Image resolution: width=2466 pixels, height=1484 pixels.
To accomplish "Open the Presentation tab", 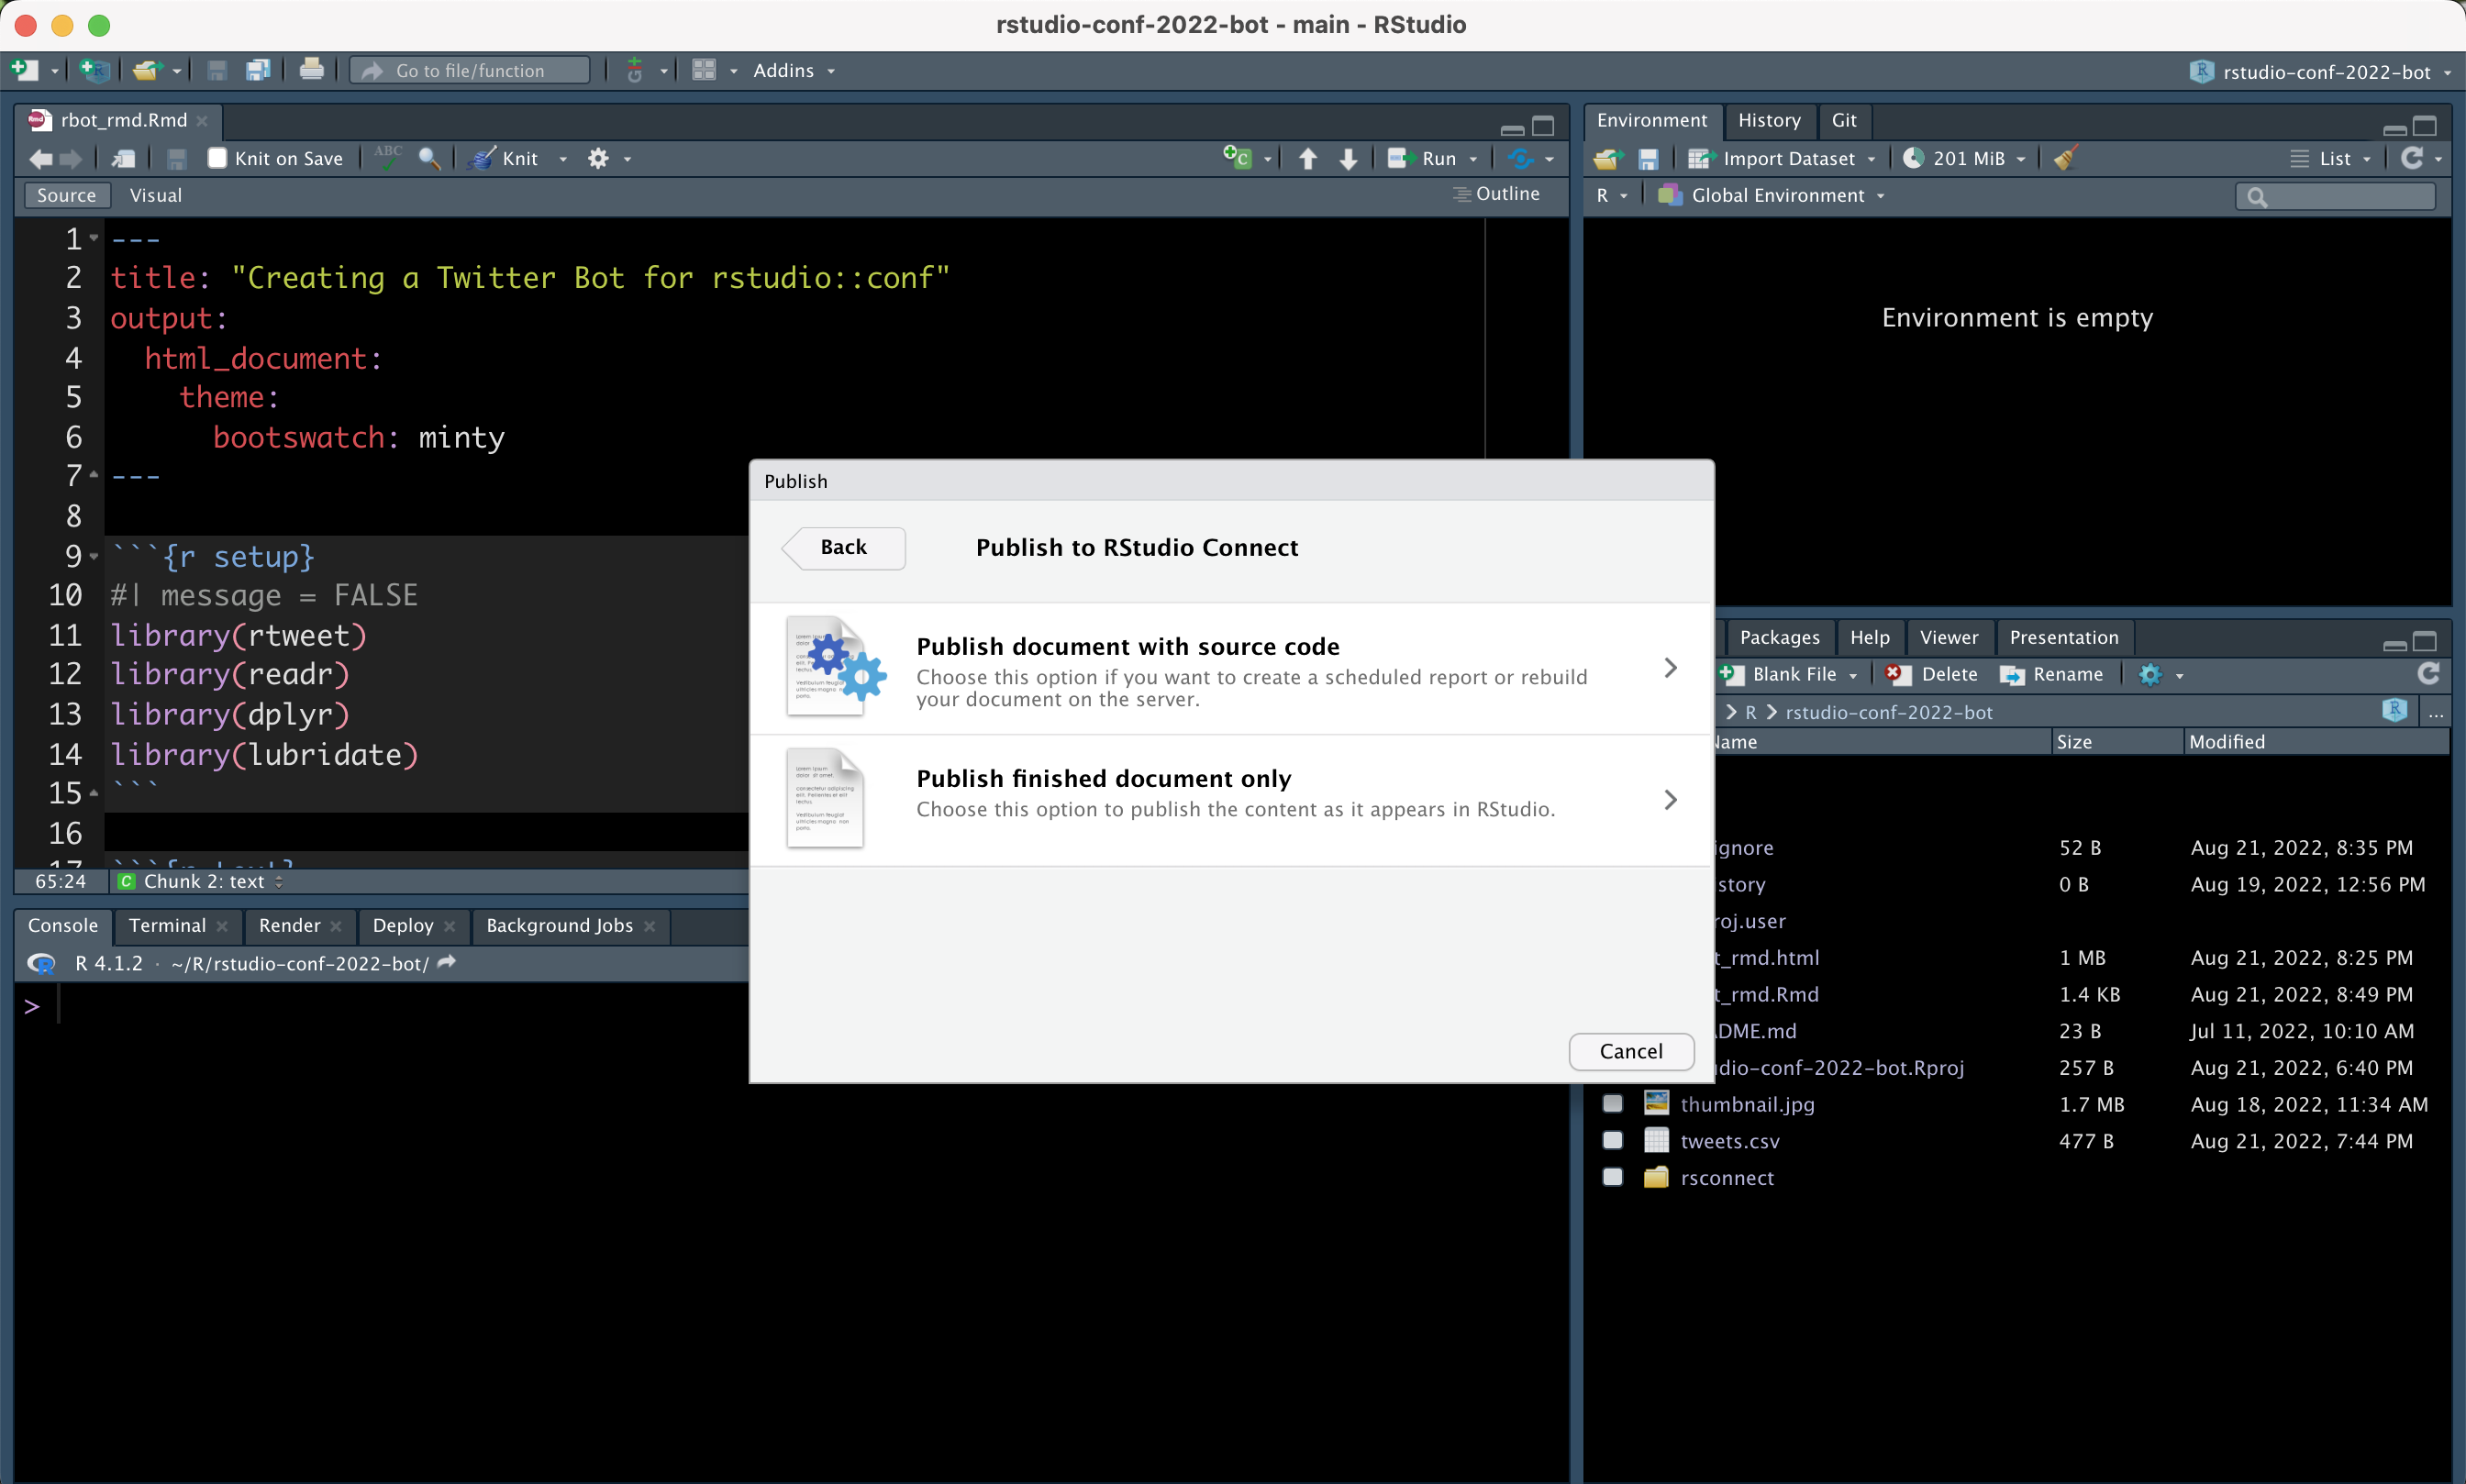I will 2064,637.
